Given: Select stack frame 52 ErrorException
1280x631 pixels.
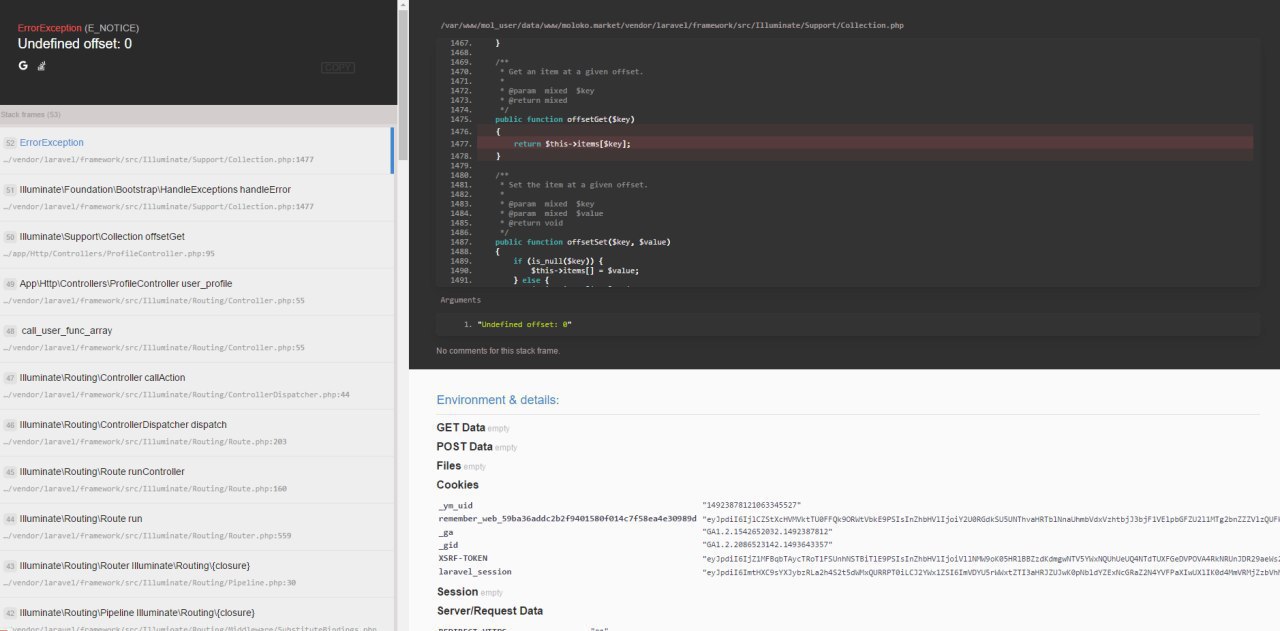Looking at the screenshot, I should click(197, 150).
